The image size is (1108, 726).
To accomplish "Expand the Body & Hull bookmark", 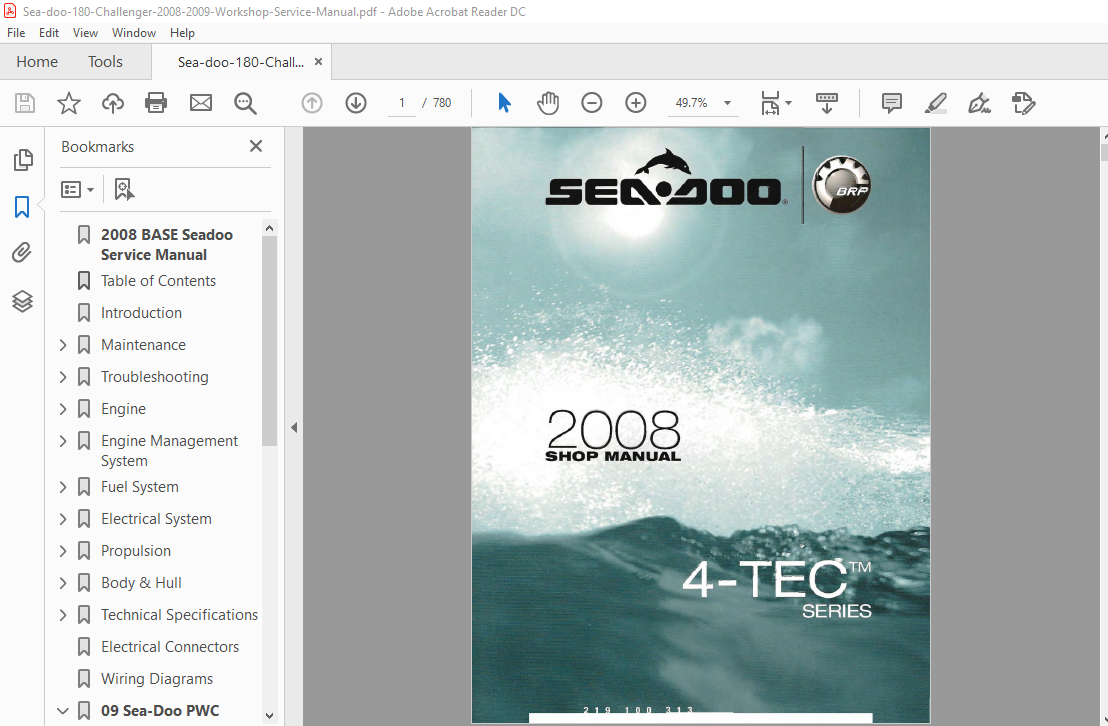I will [63, 582].
